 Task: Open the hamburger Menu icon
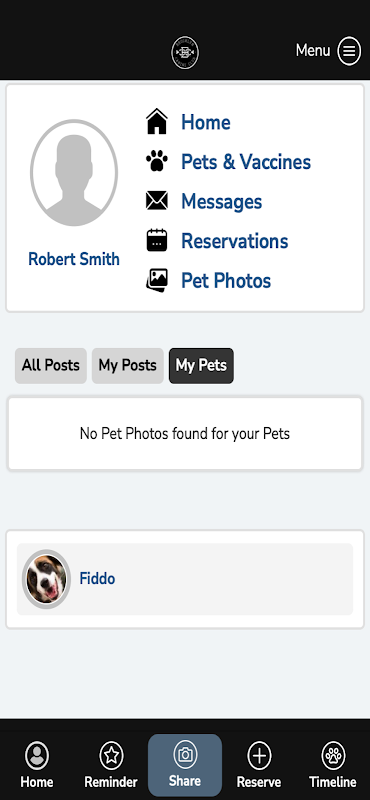coord(349,51)
